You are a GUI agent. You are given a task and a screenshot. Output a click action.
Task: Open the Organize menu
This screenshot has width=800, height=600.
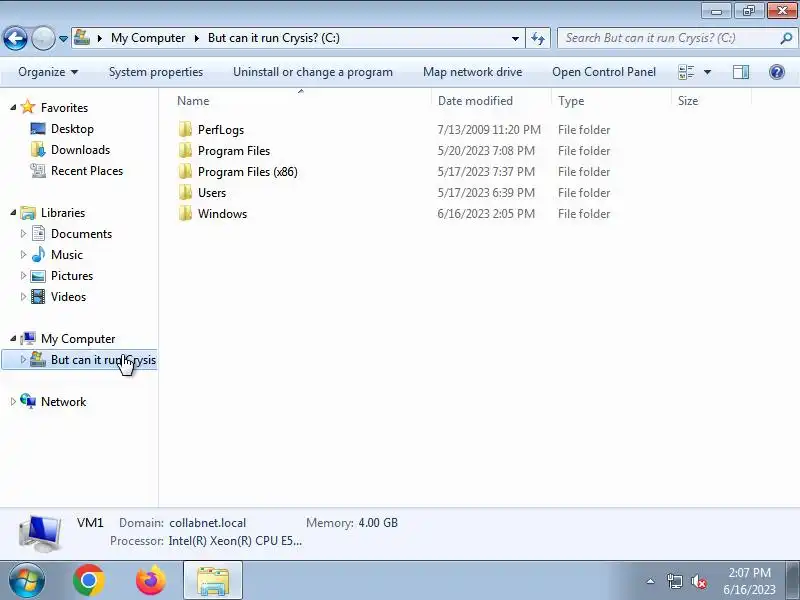click(48, 72)
